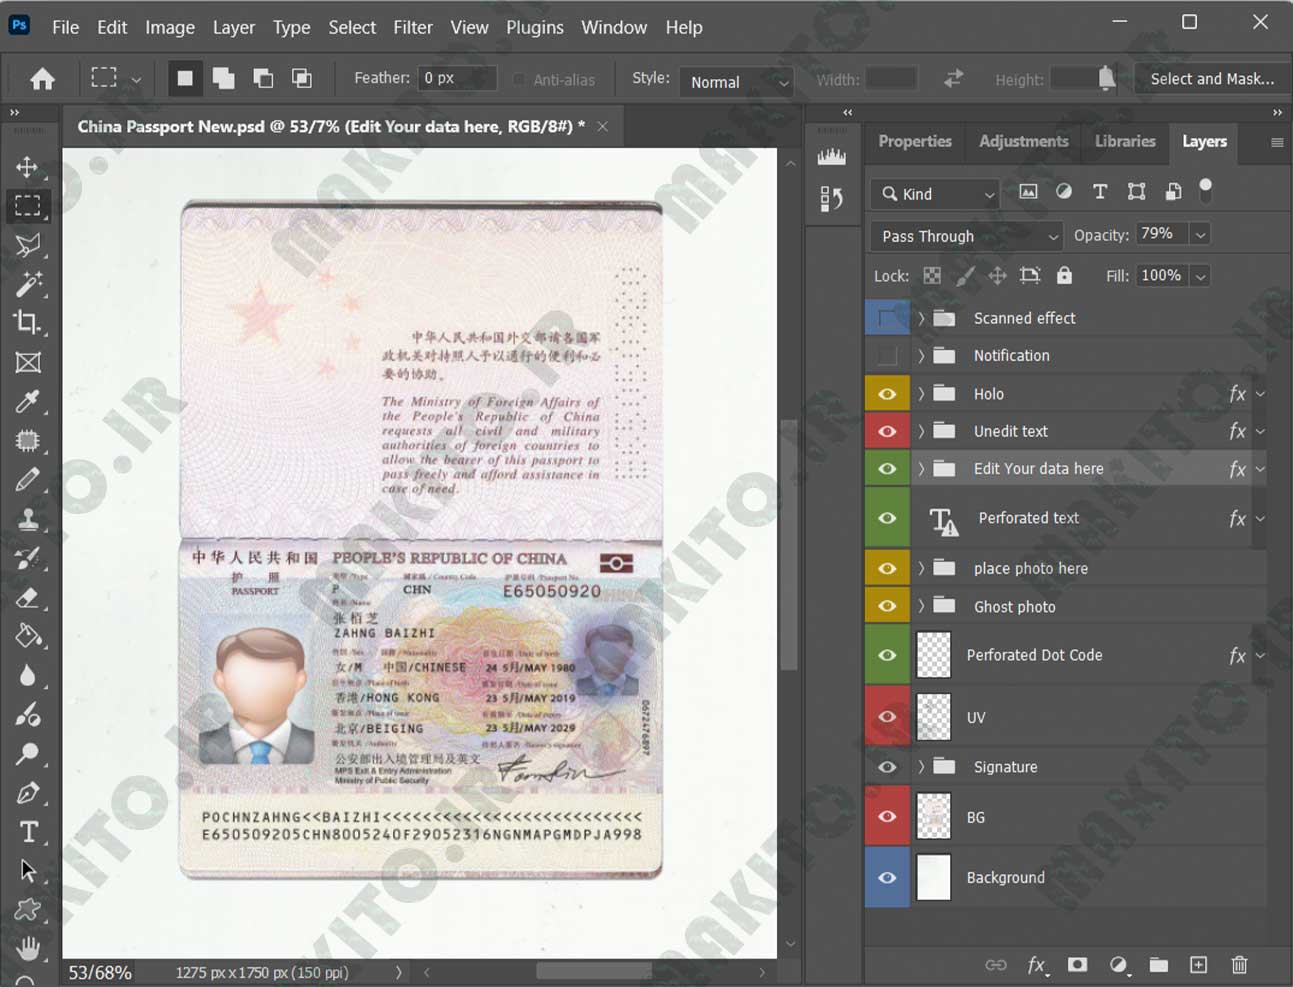Select the Horizontal Type tool
The image size is (1293, 987).
point(27,832)
